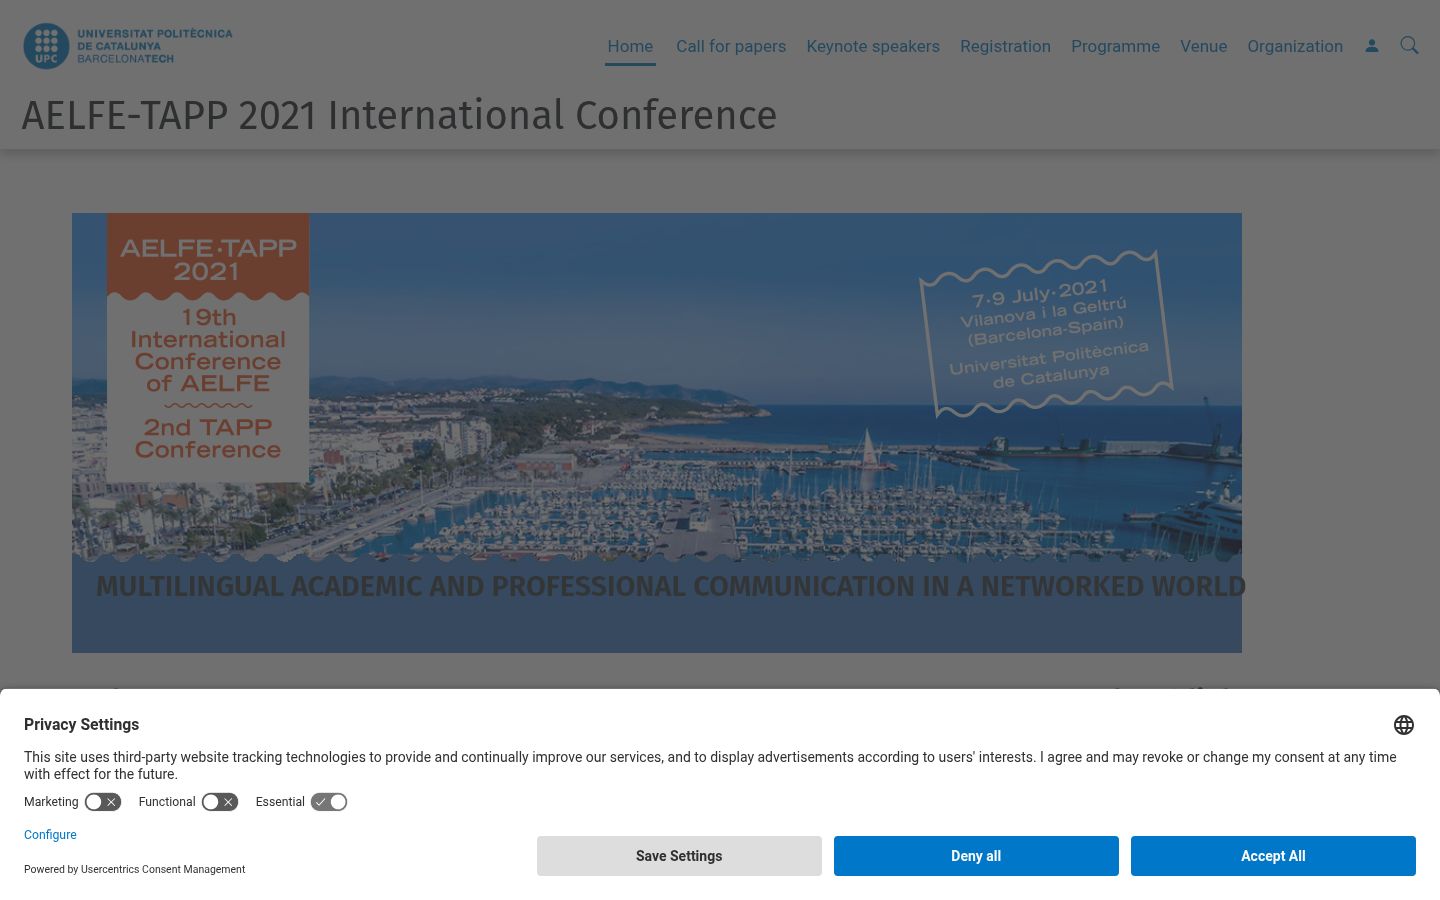Click the UPC university logo
The image size is (1440, 900).
[x=128, y=46]
